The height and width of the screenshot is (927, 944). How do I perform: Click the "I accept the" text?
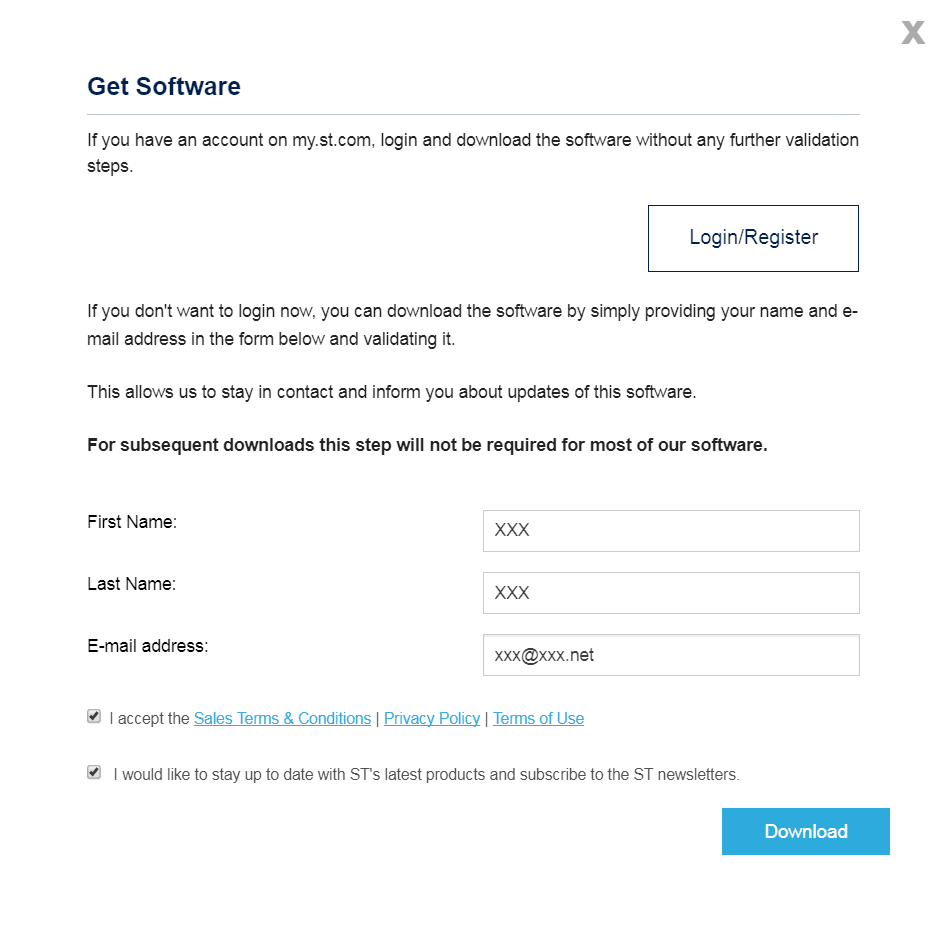(149, 719)
